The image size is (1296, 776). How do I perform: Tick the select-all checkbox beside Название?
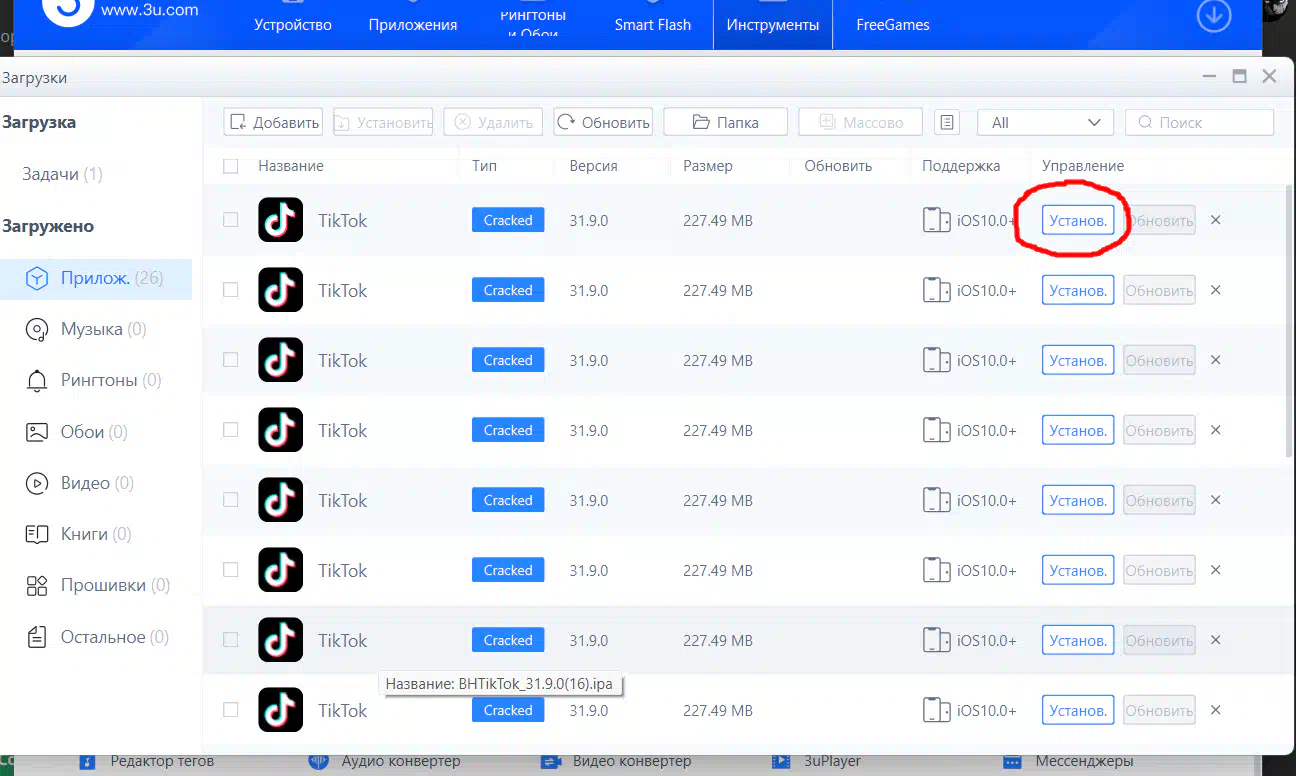click(x=231, y=166)
